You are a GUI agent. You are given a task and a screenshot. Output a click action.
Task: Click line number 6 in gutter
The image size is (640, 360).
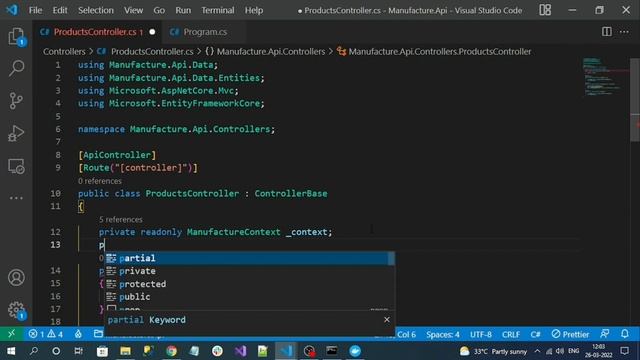pos(58,129)
